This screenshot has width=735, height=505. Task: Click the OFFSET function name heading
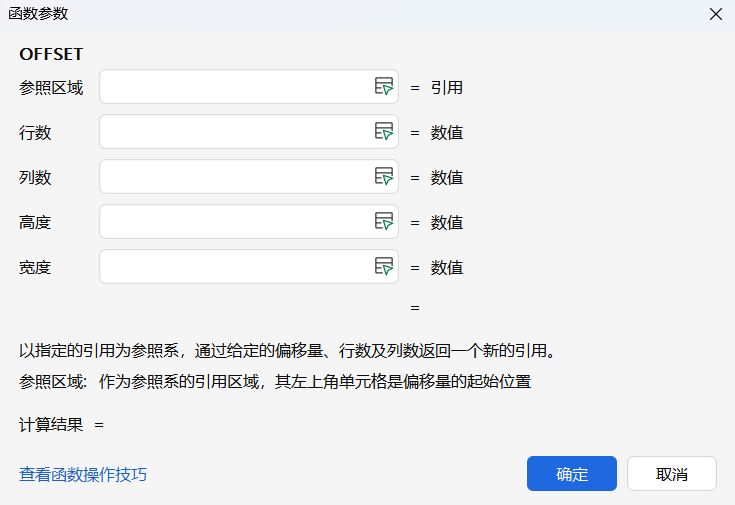pos(51,54)
